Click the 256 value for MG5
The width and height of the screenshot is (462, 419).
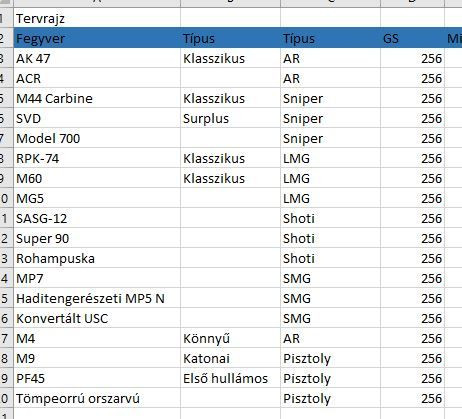tap(412, 198)
